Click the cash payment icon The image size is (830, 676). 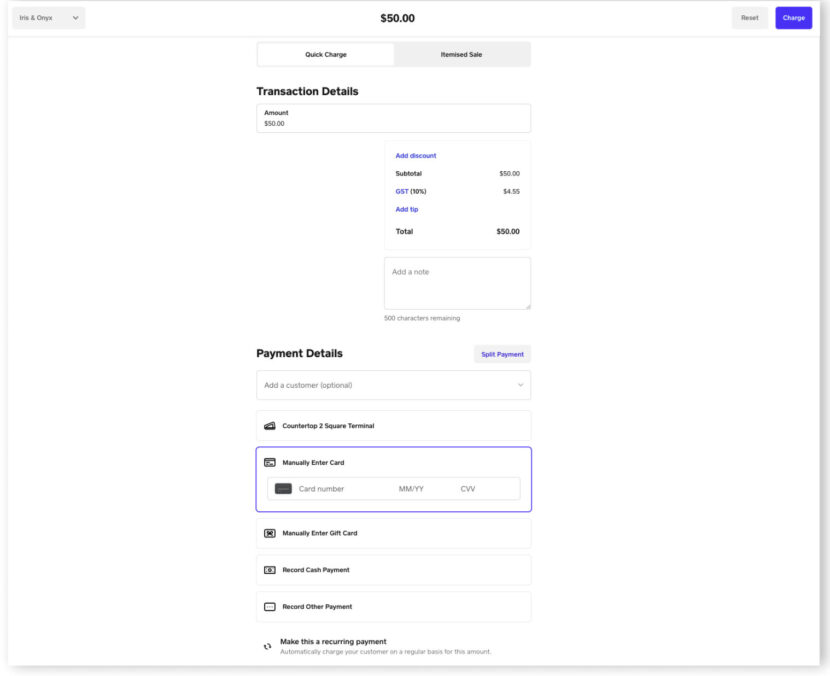268,569
